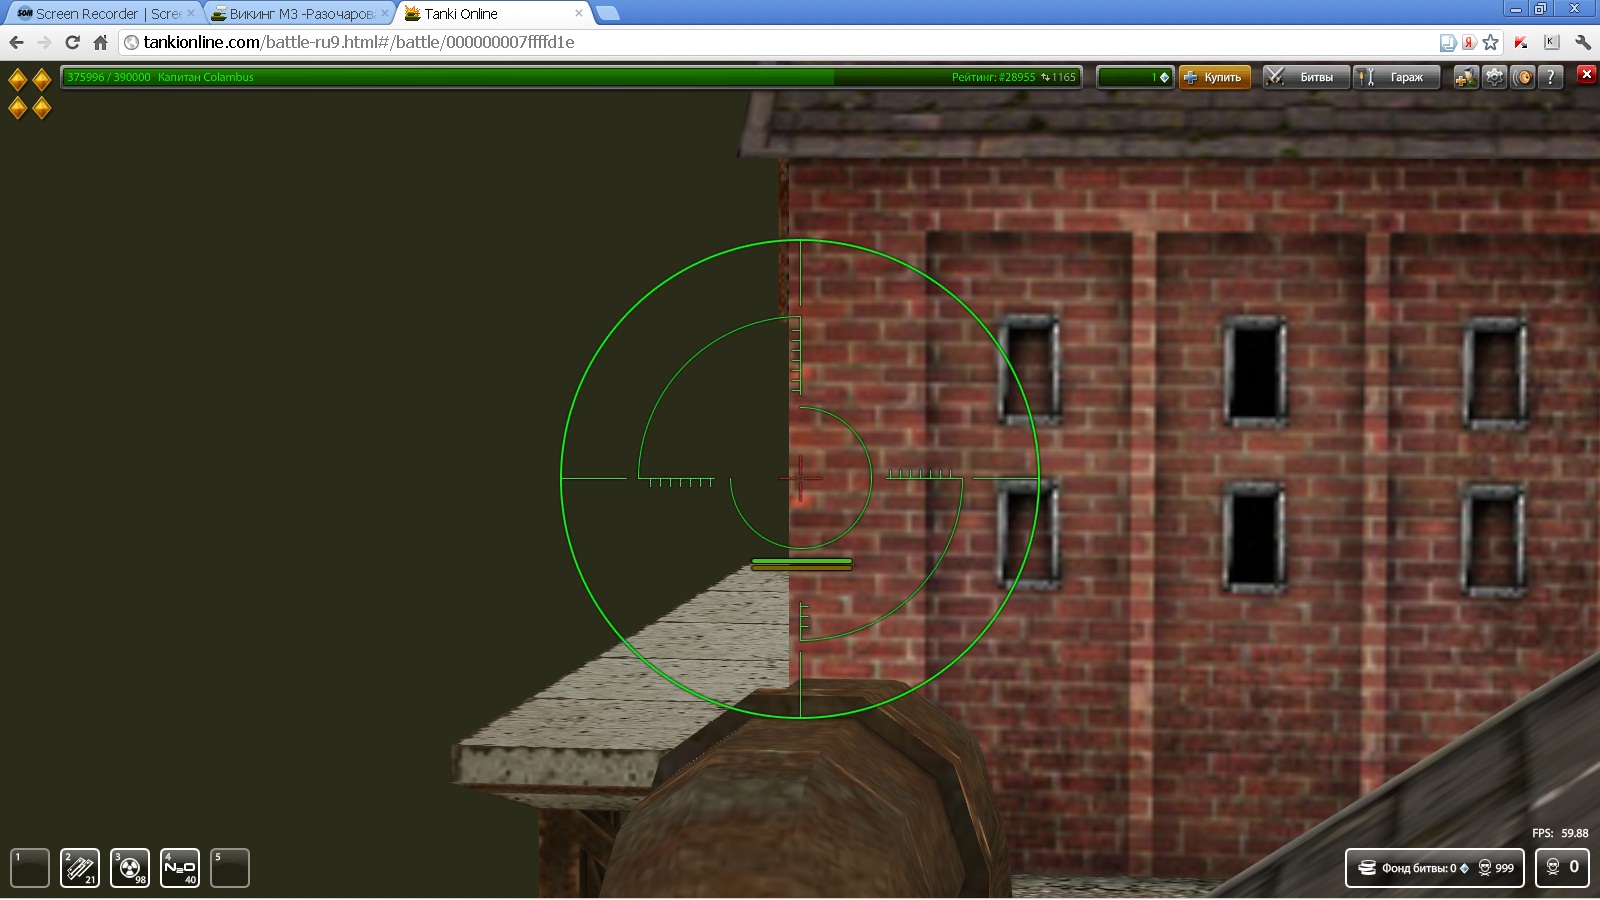Open the help question mark icon

[x=1550, y=77]
